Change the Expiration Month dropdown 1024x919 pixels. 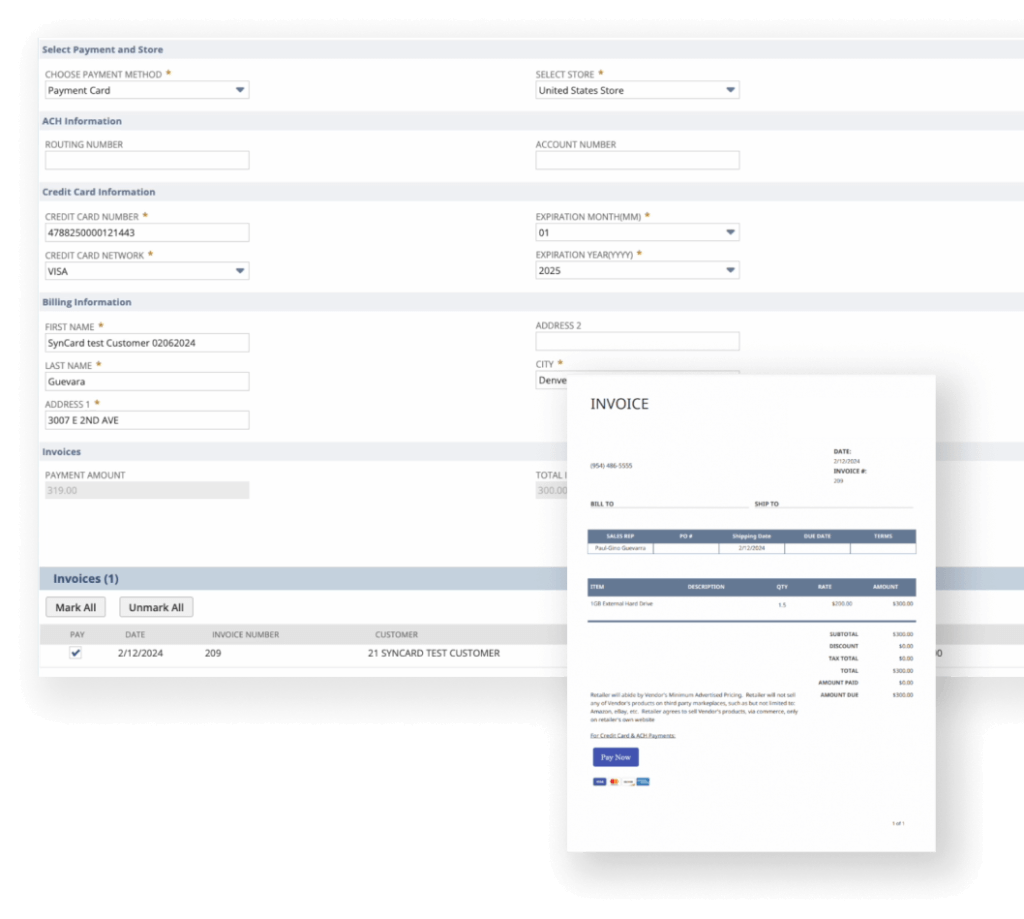tap(637, 233)
